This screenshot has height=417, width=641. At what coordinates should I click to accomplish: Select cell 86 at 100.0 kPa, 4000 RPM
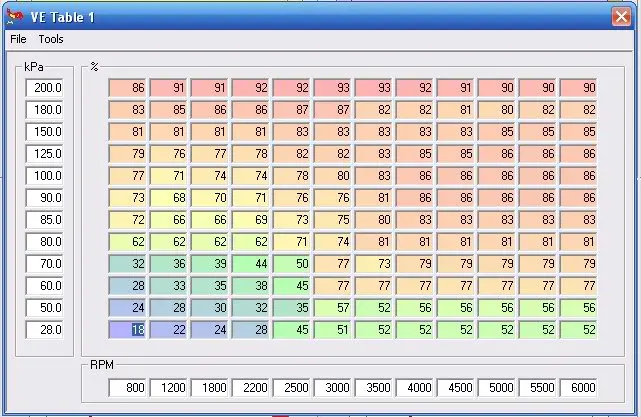(415, 176)
